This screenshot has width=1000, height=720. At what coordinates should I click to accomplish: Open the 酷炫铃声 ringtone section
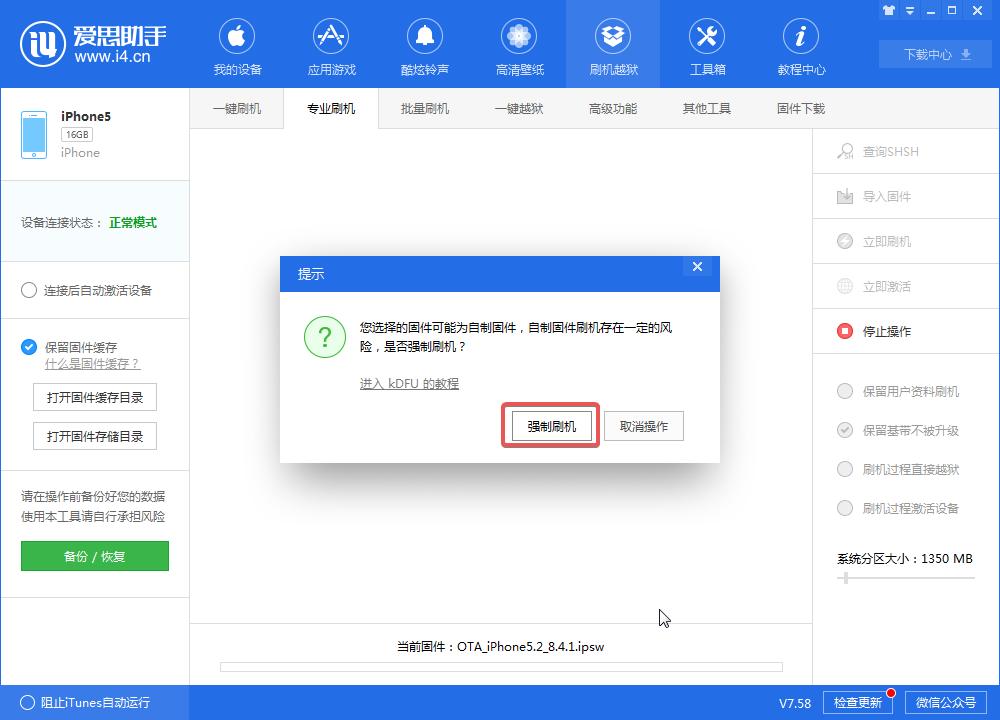click(424, 44)
